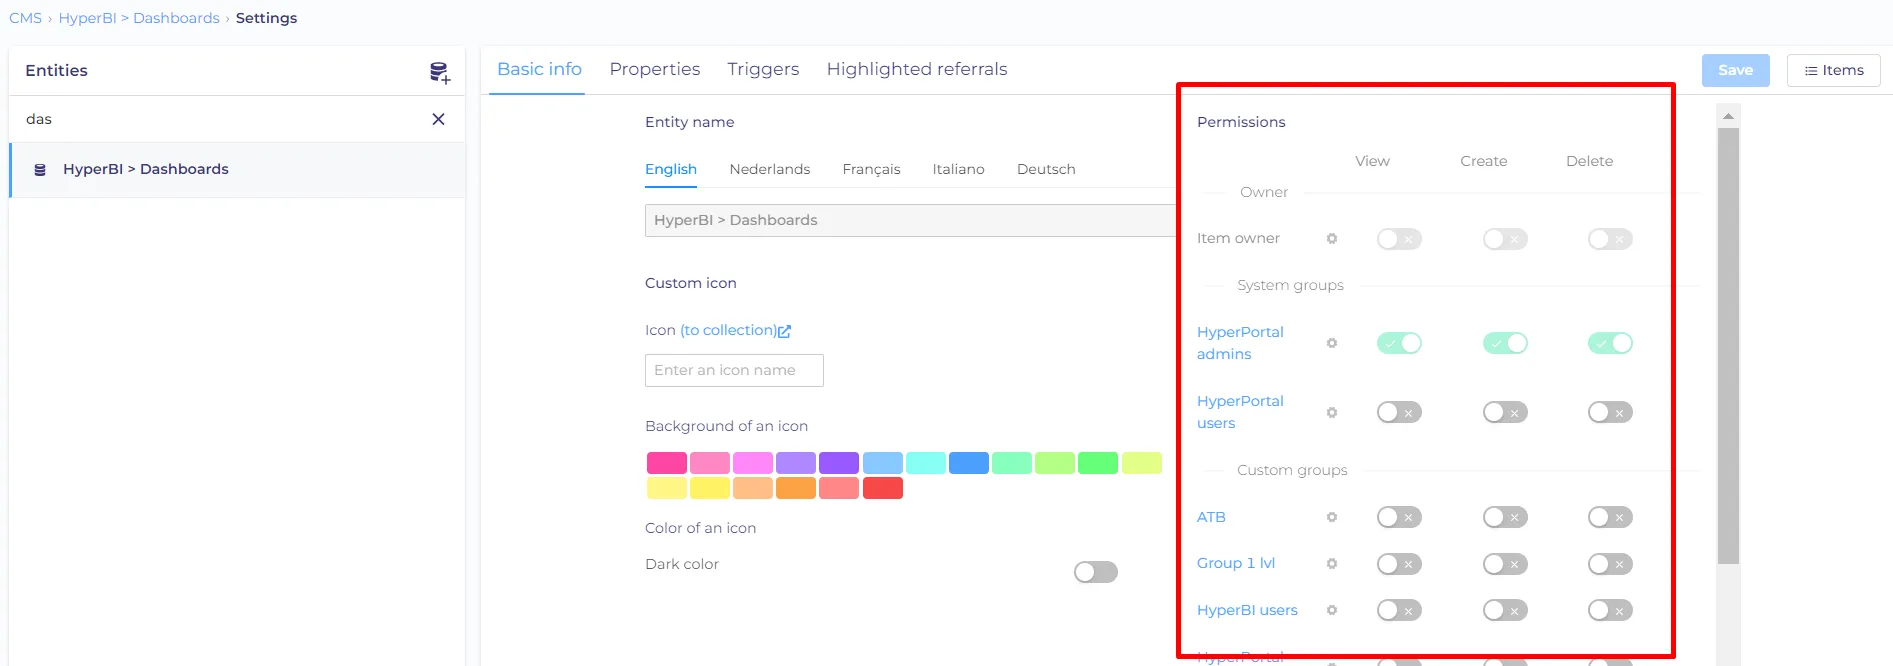This screenshot has height=666, width=1893.
Task: Click the Save button
Action: tap(1736, 70)
